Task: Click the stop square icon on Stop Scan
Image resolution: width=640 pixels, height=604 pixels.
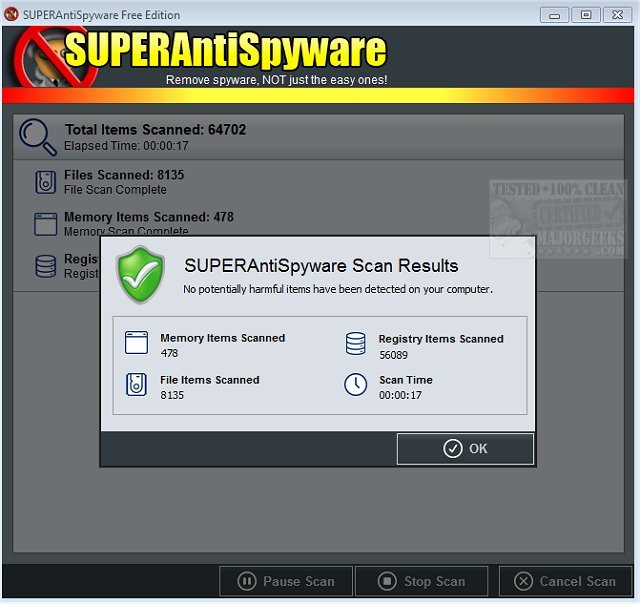Action: click(387, 581)
